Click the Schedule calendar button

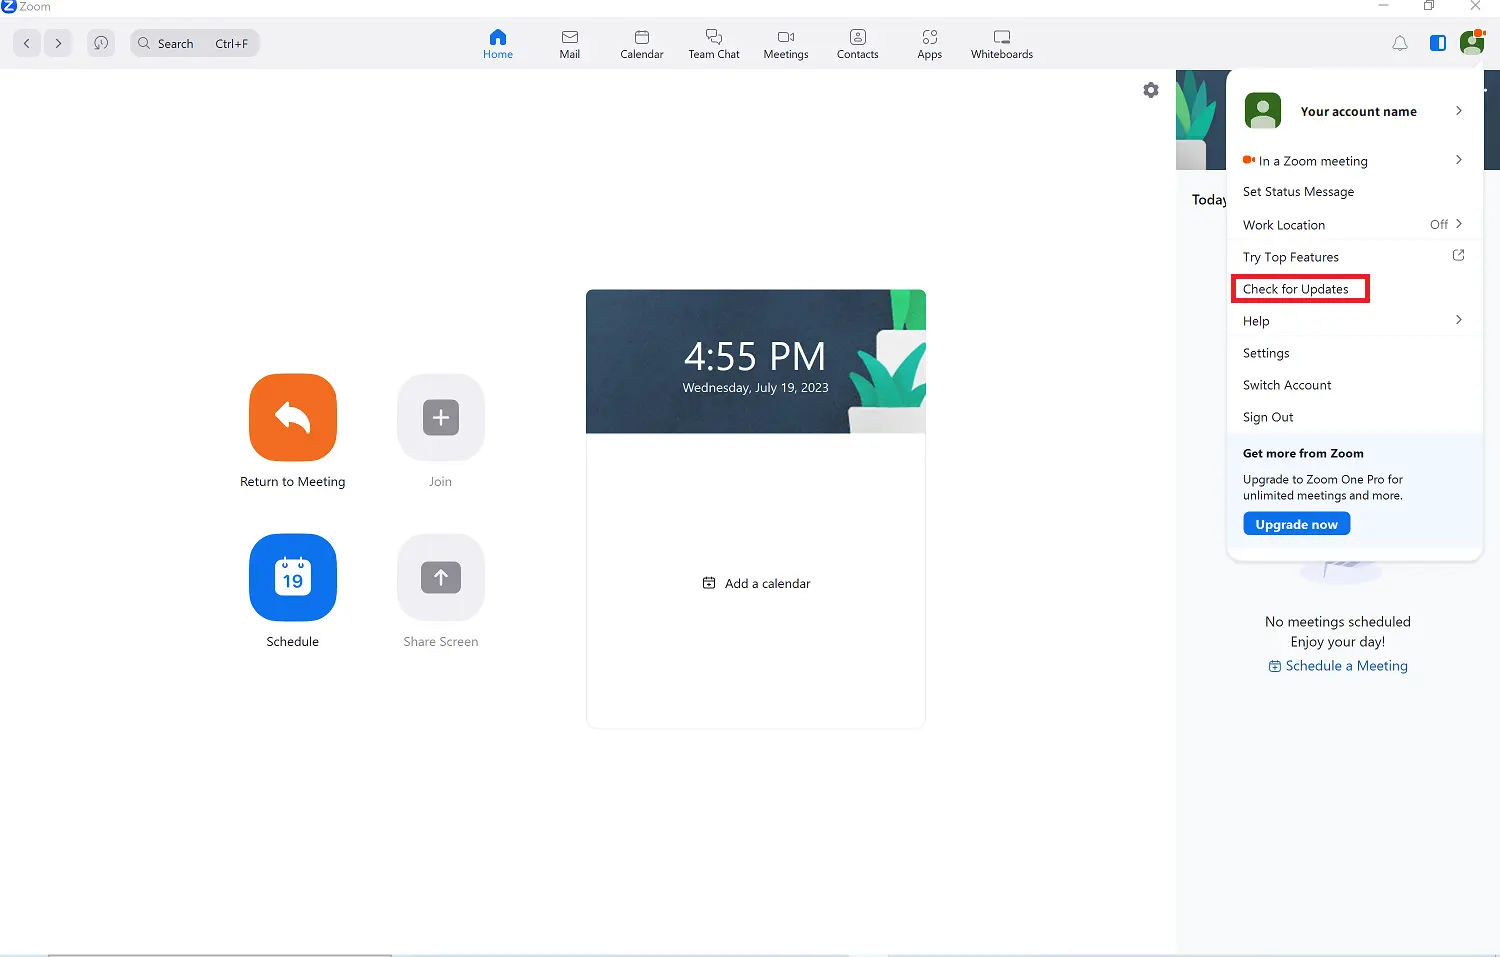click(293, 577)
